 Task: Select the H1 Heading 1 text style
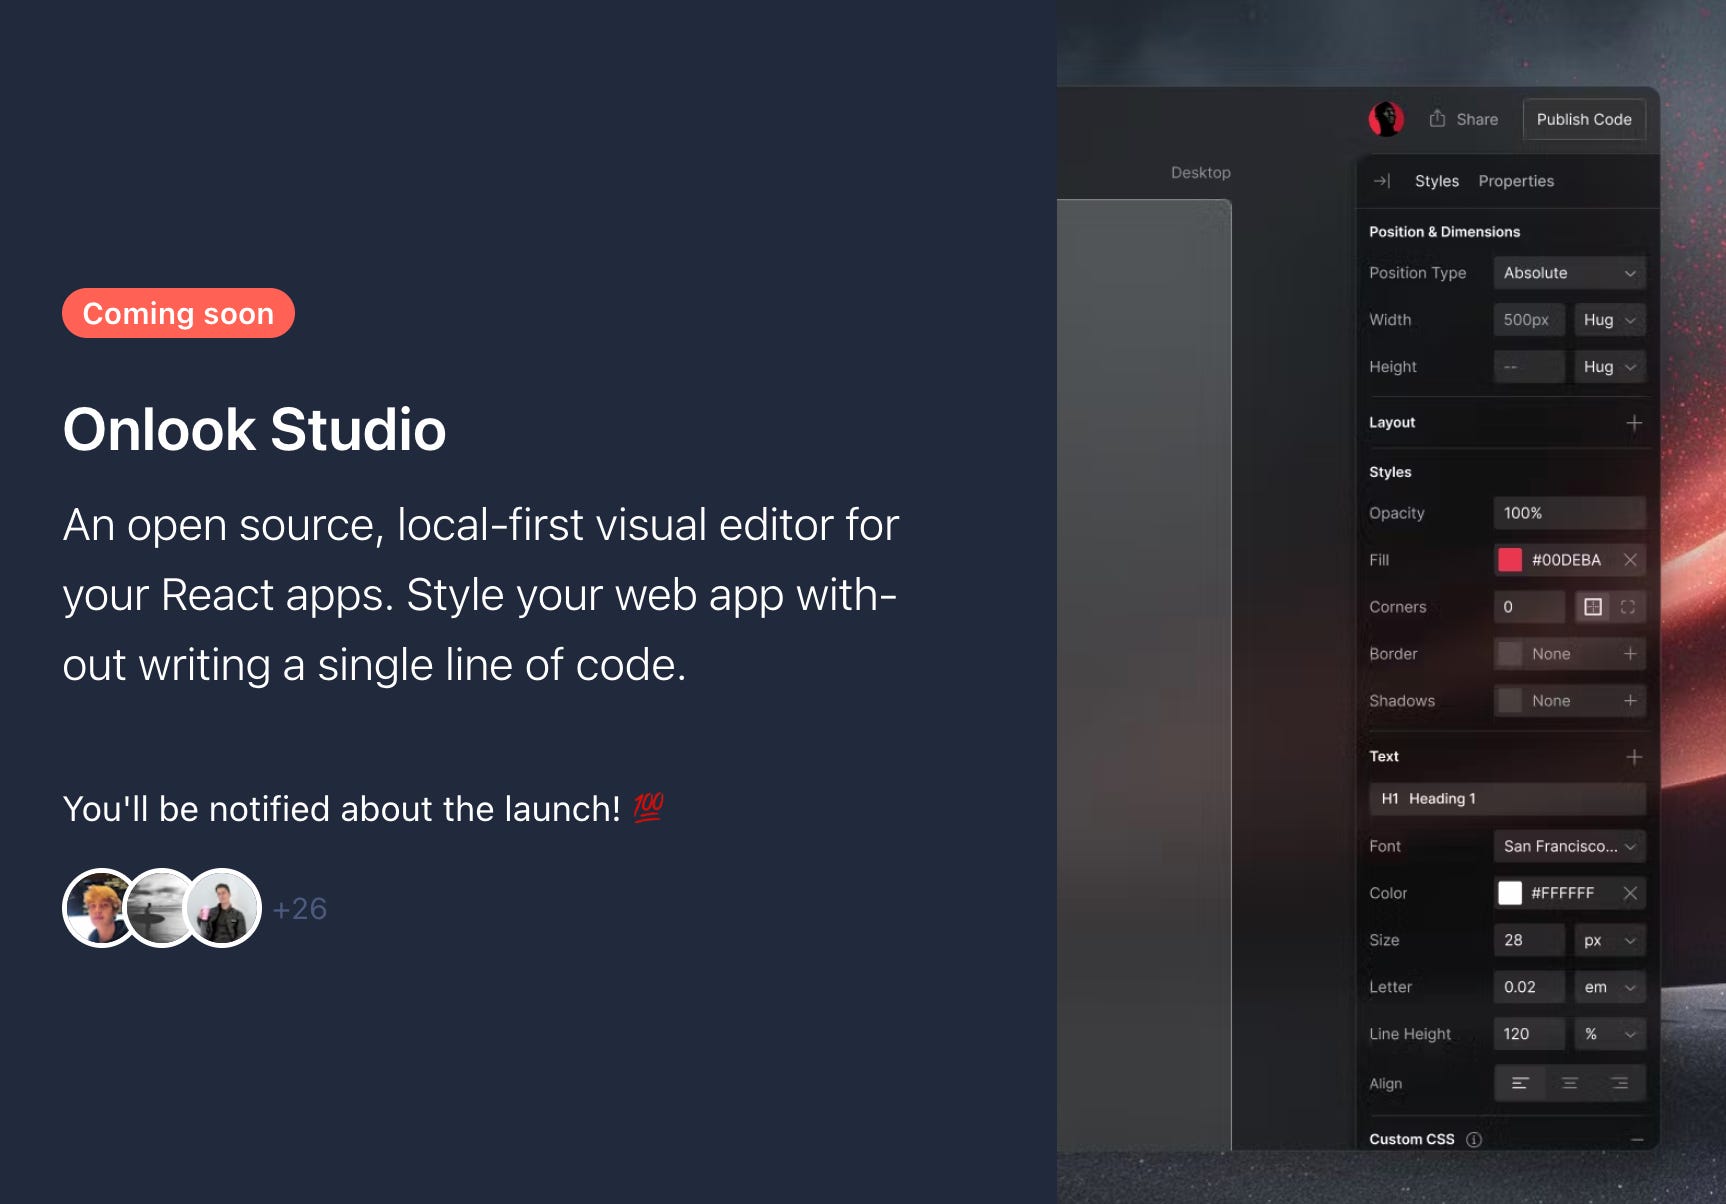1507,798
